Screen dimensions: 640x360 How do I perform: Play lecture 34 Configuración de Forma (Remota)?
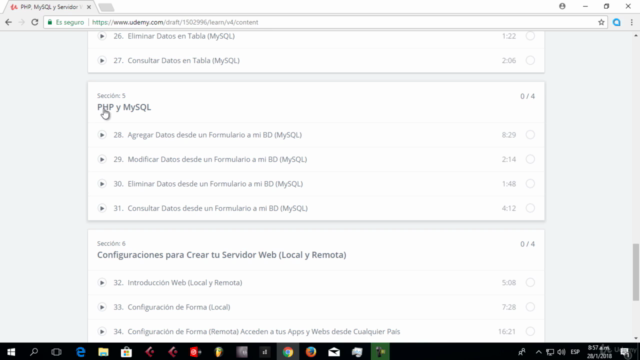tap(102, 332)
